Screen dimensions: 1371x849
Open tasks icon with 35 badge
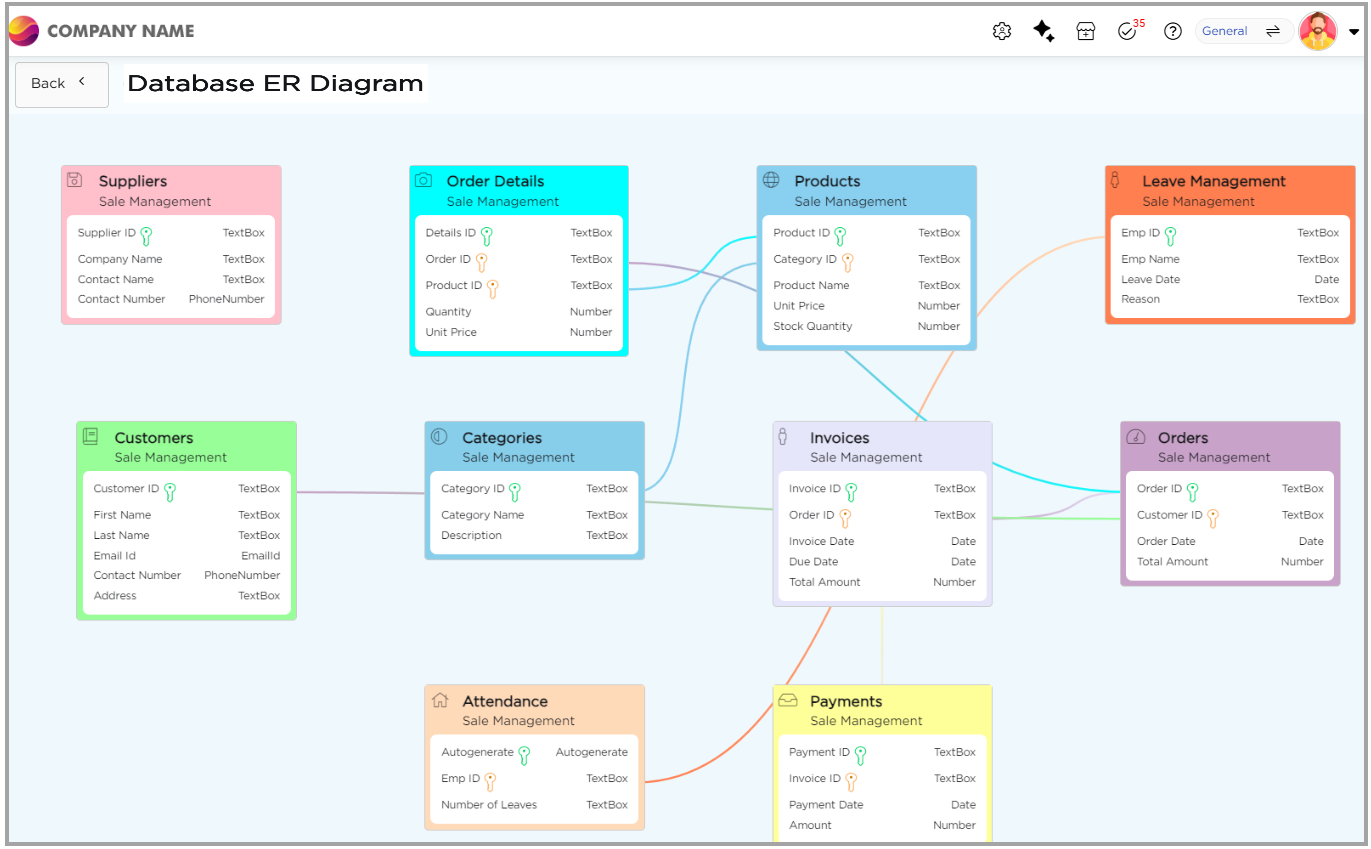pyautogui.click(x=1128, y=31)
